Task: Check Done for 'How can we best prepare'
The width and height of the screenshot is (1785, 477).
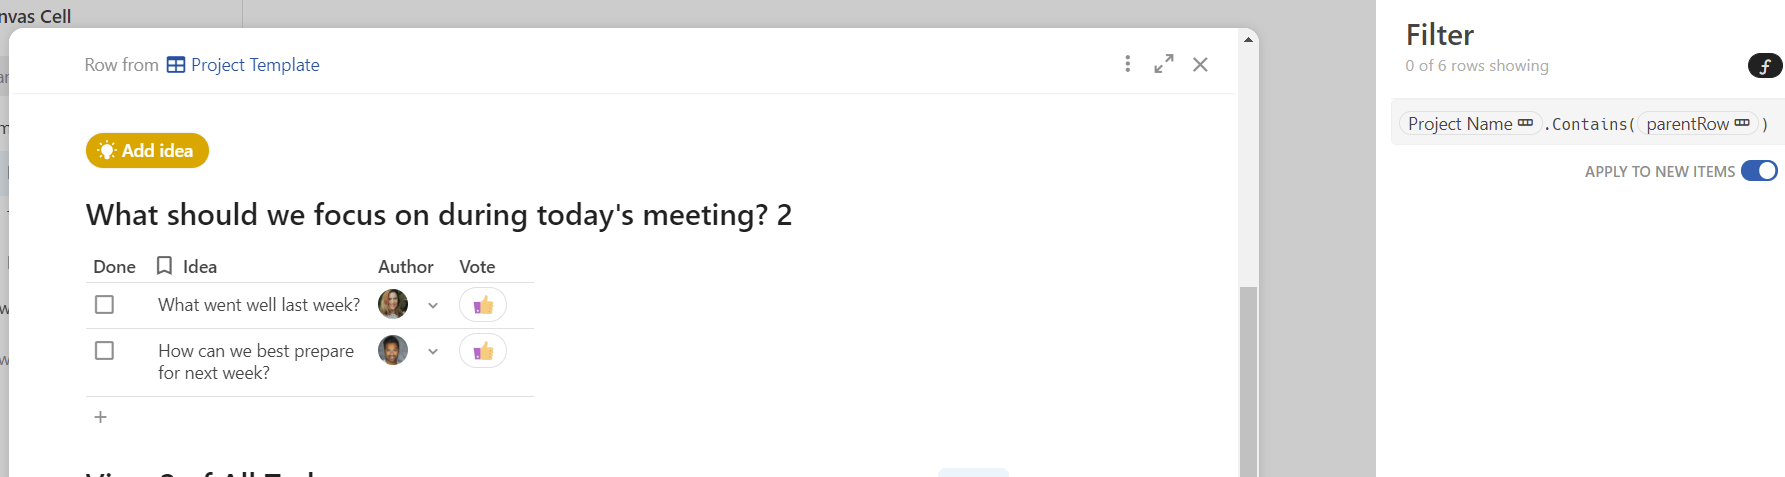Action: [104, 350]
